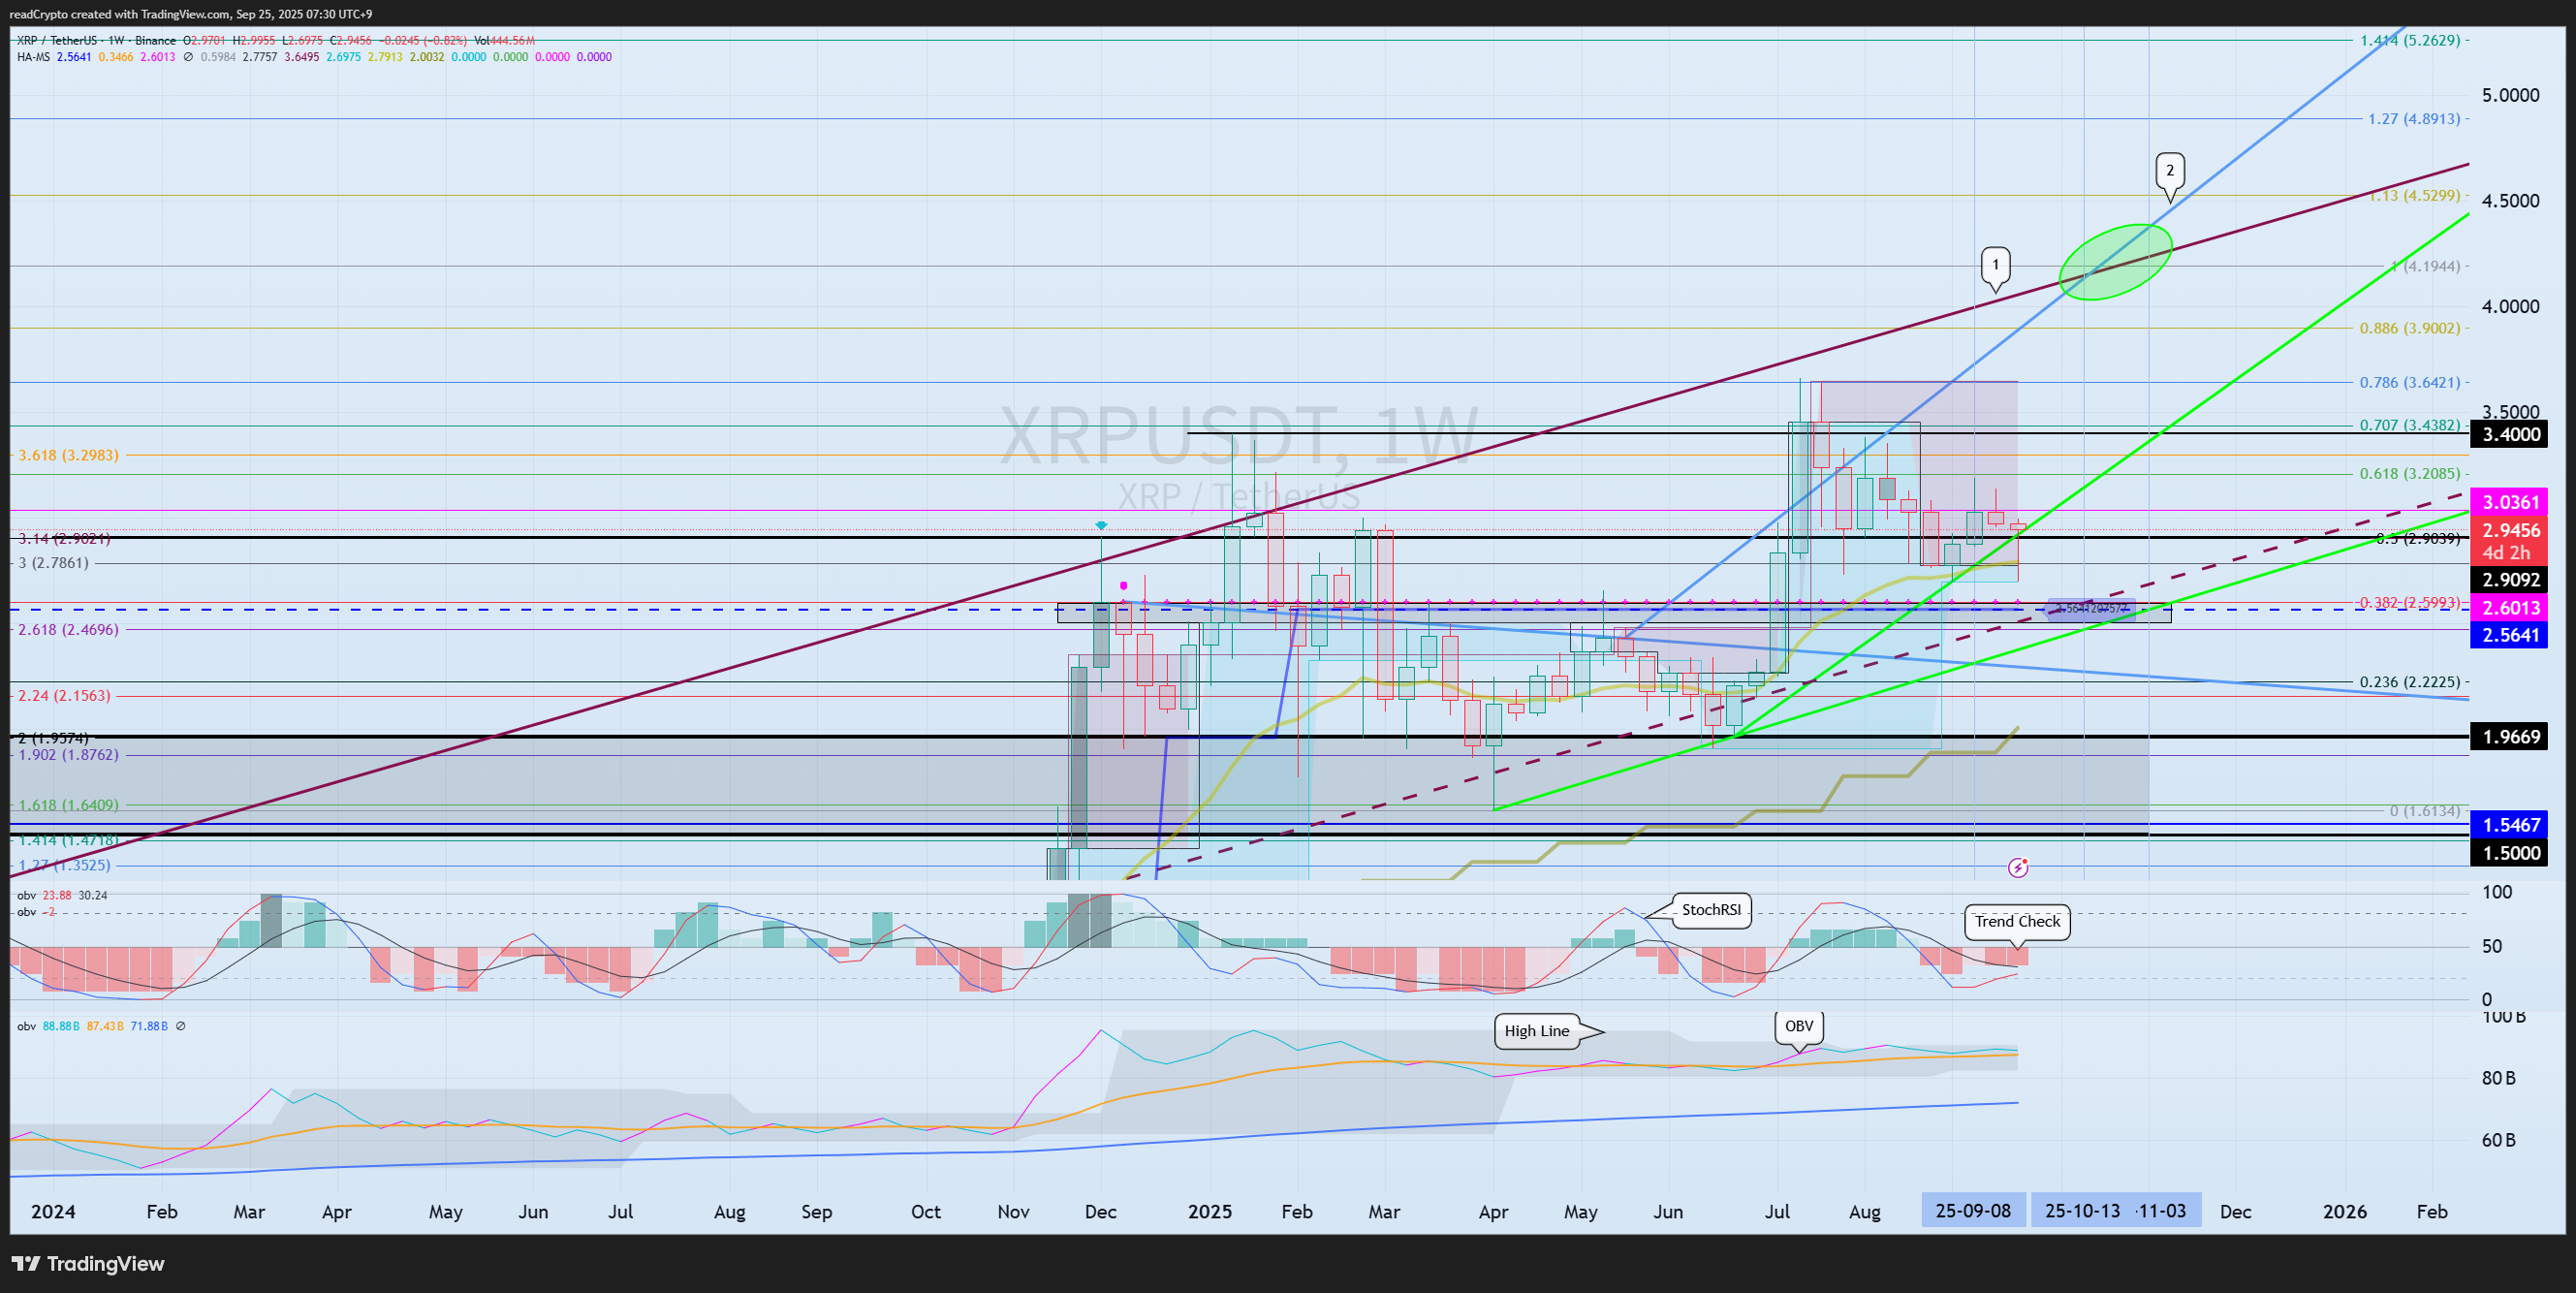
Task: Click the green 1.618 (1.6409) level label
Action: (x=68, y=805)
